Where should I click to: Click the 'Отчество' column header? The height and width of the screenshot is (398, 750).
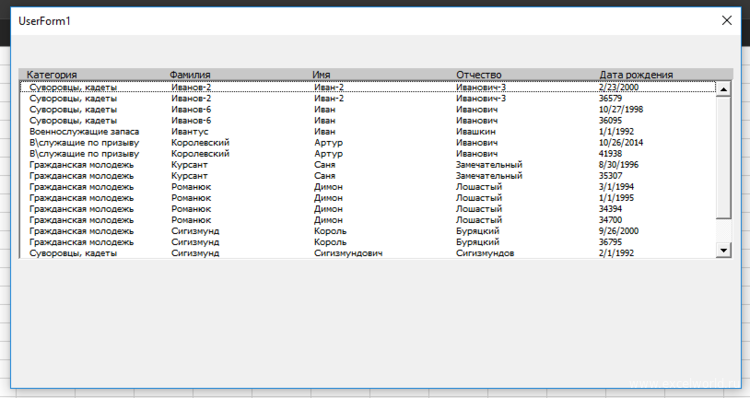[479, 75]
